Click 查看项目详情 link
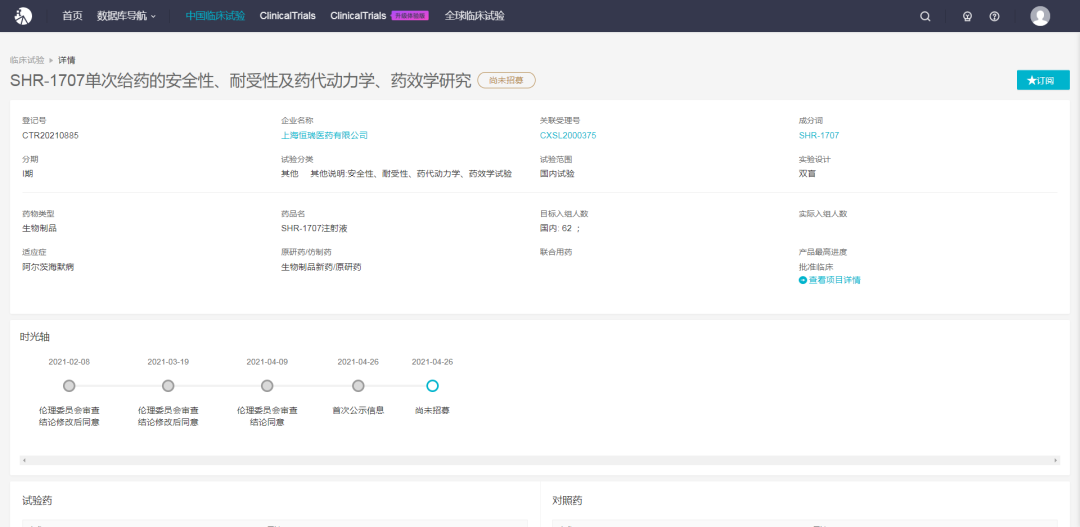1080x527 pixels. 834,280
